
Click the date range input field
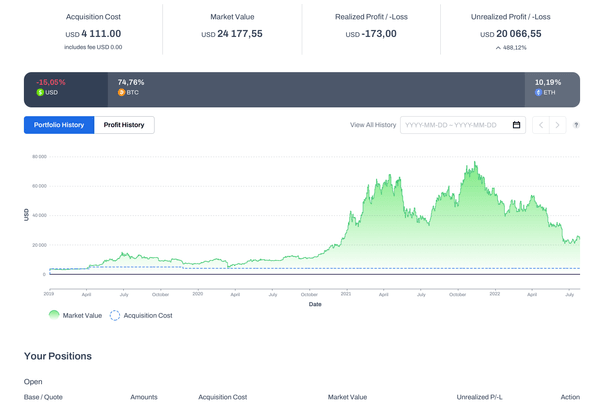455,125
